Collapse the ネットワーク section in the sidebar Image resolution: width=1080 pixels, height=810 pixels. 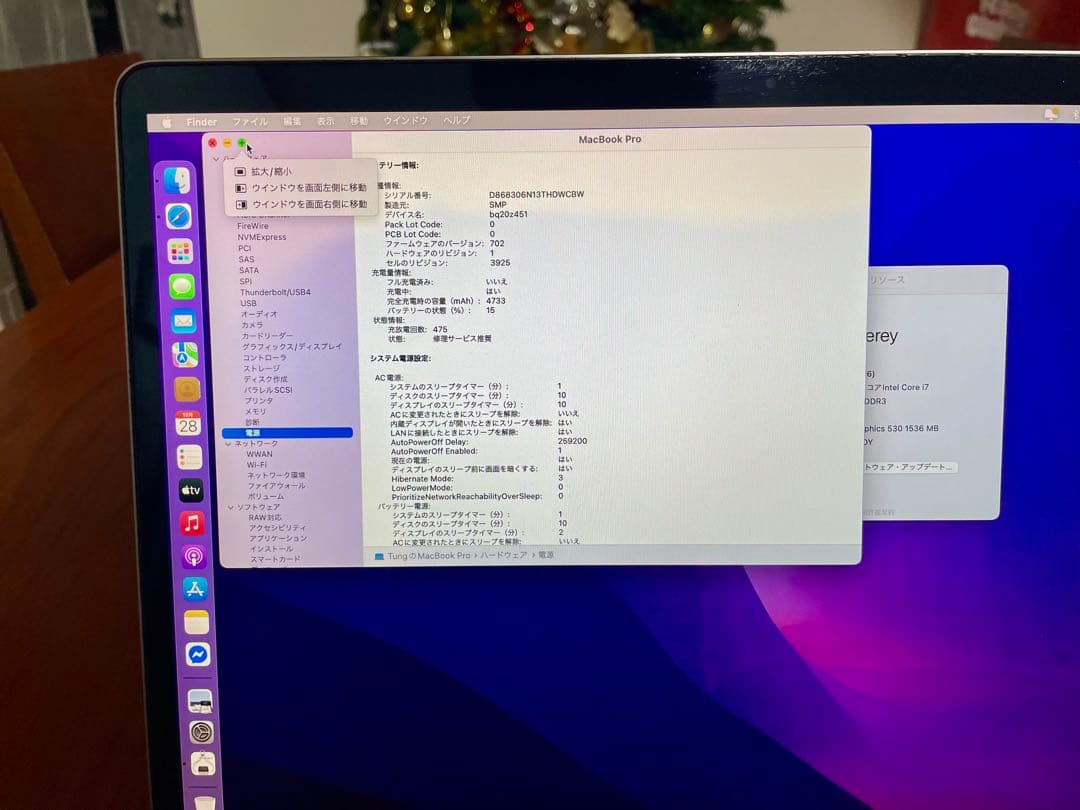coord(231,443)
